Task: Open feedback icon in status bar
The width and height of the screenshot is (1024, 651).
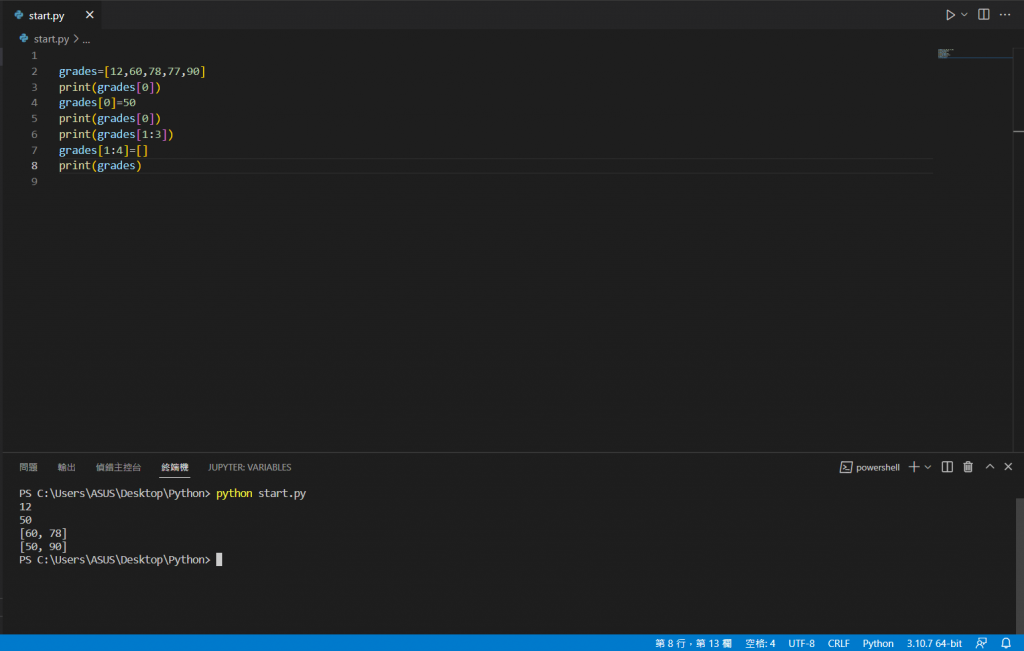Action: coord(982,643)
